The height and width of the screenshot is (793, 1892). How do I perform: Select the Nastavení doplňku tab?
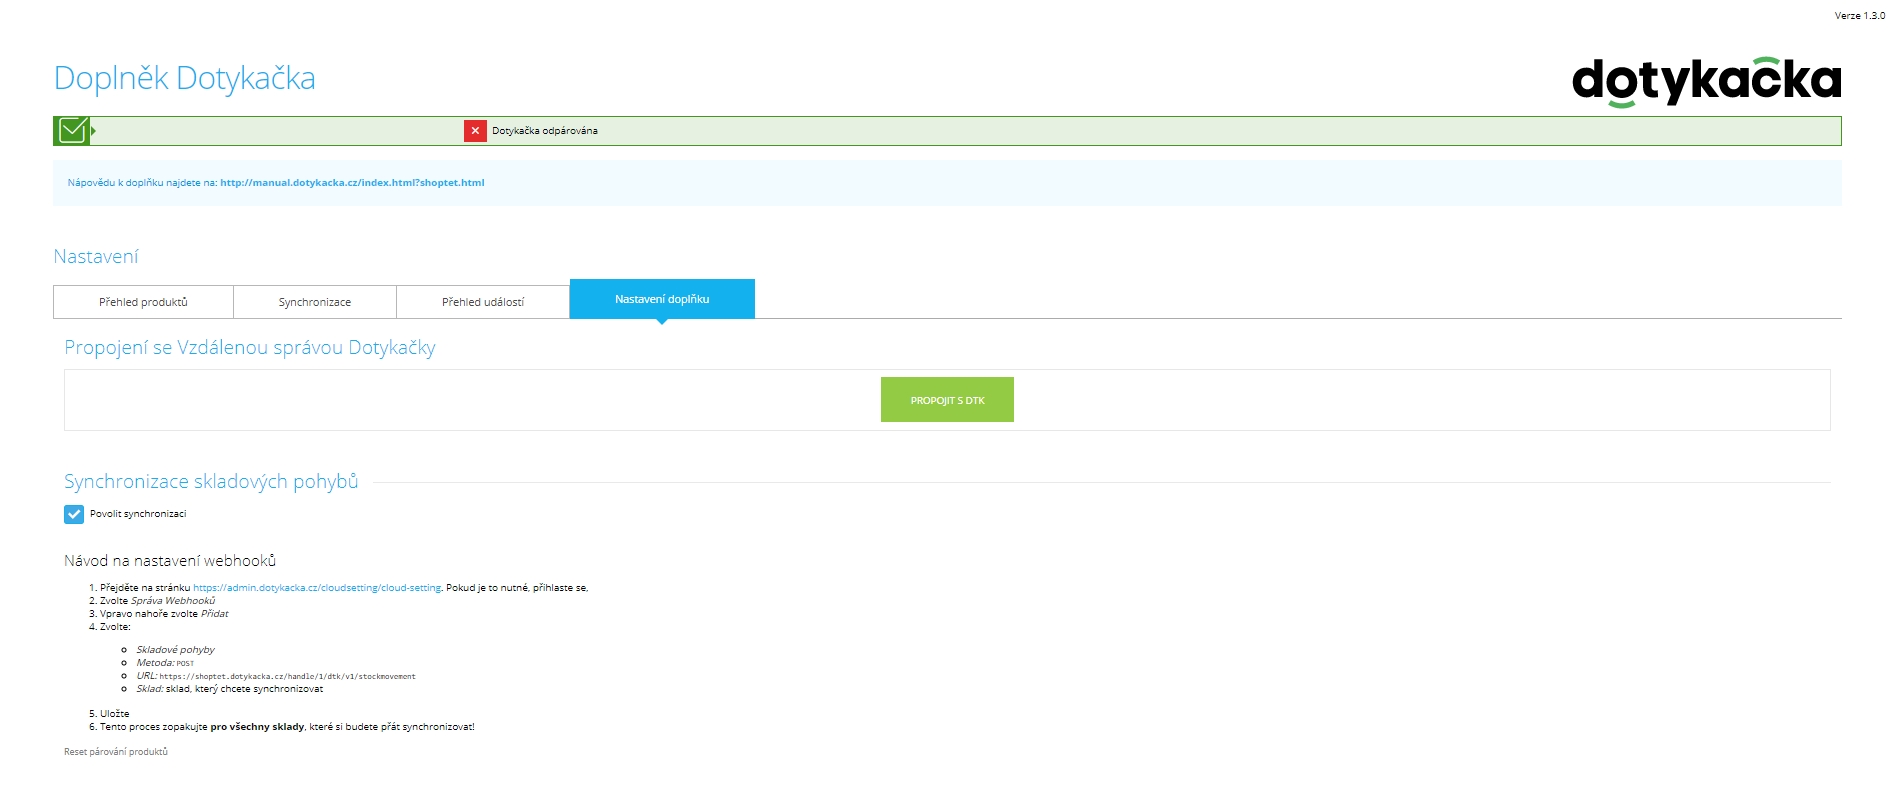point(662,299)
